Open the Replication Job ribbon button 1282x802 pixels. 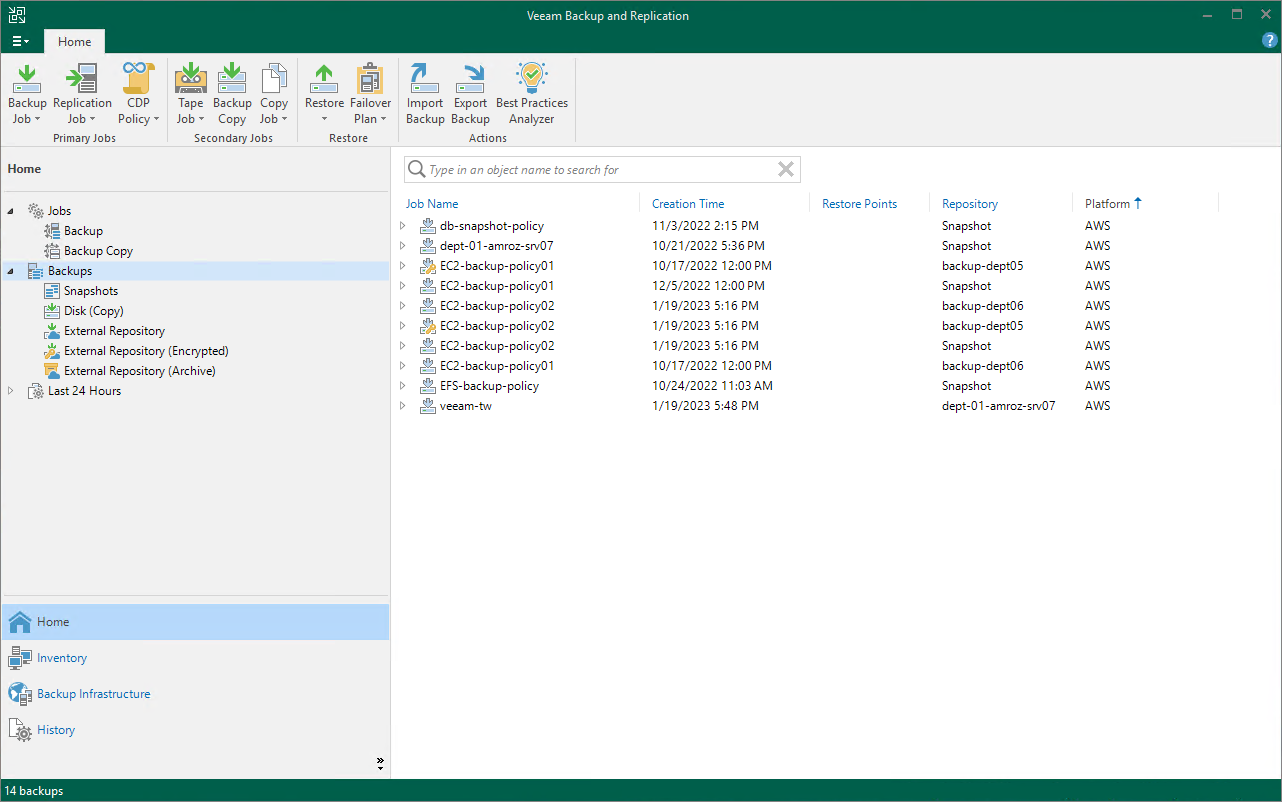(82, 94)
